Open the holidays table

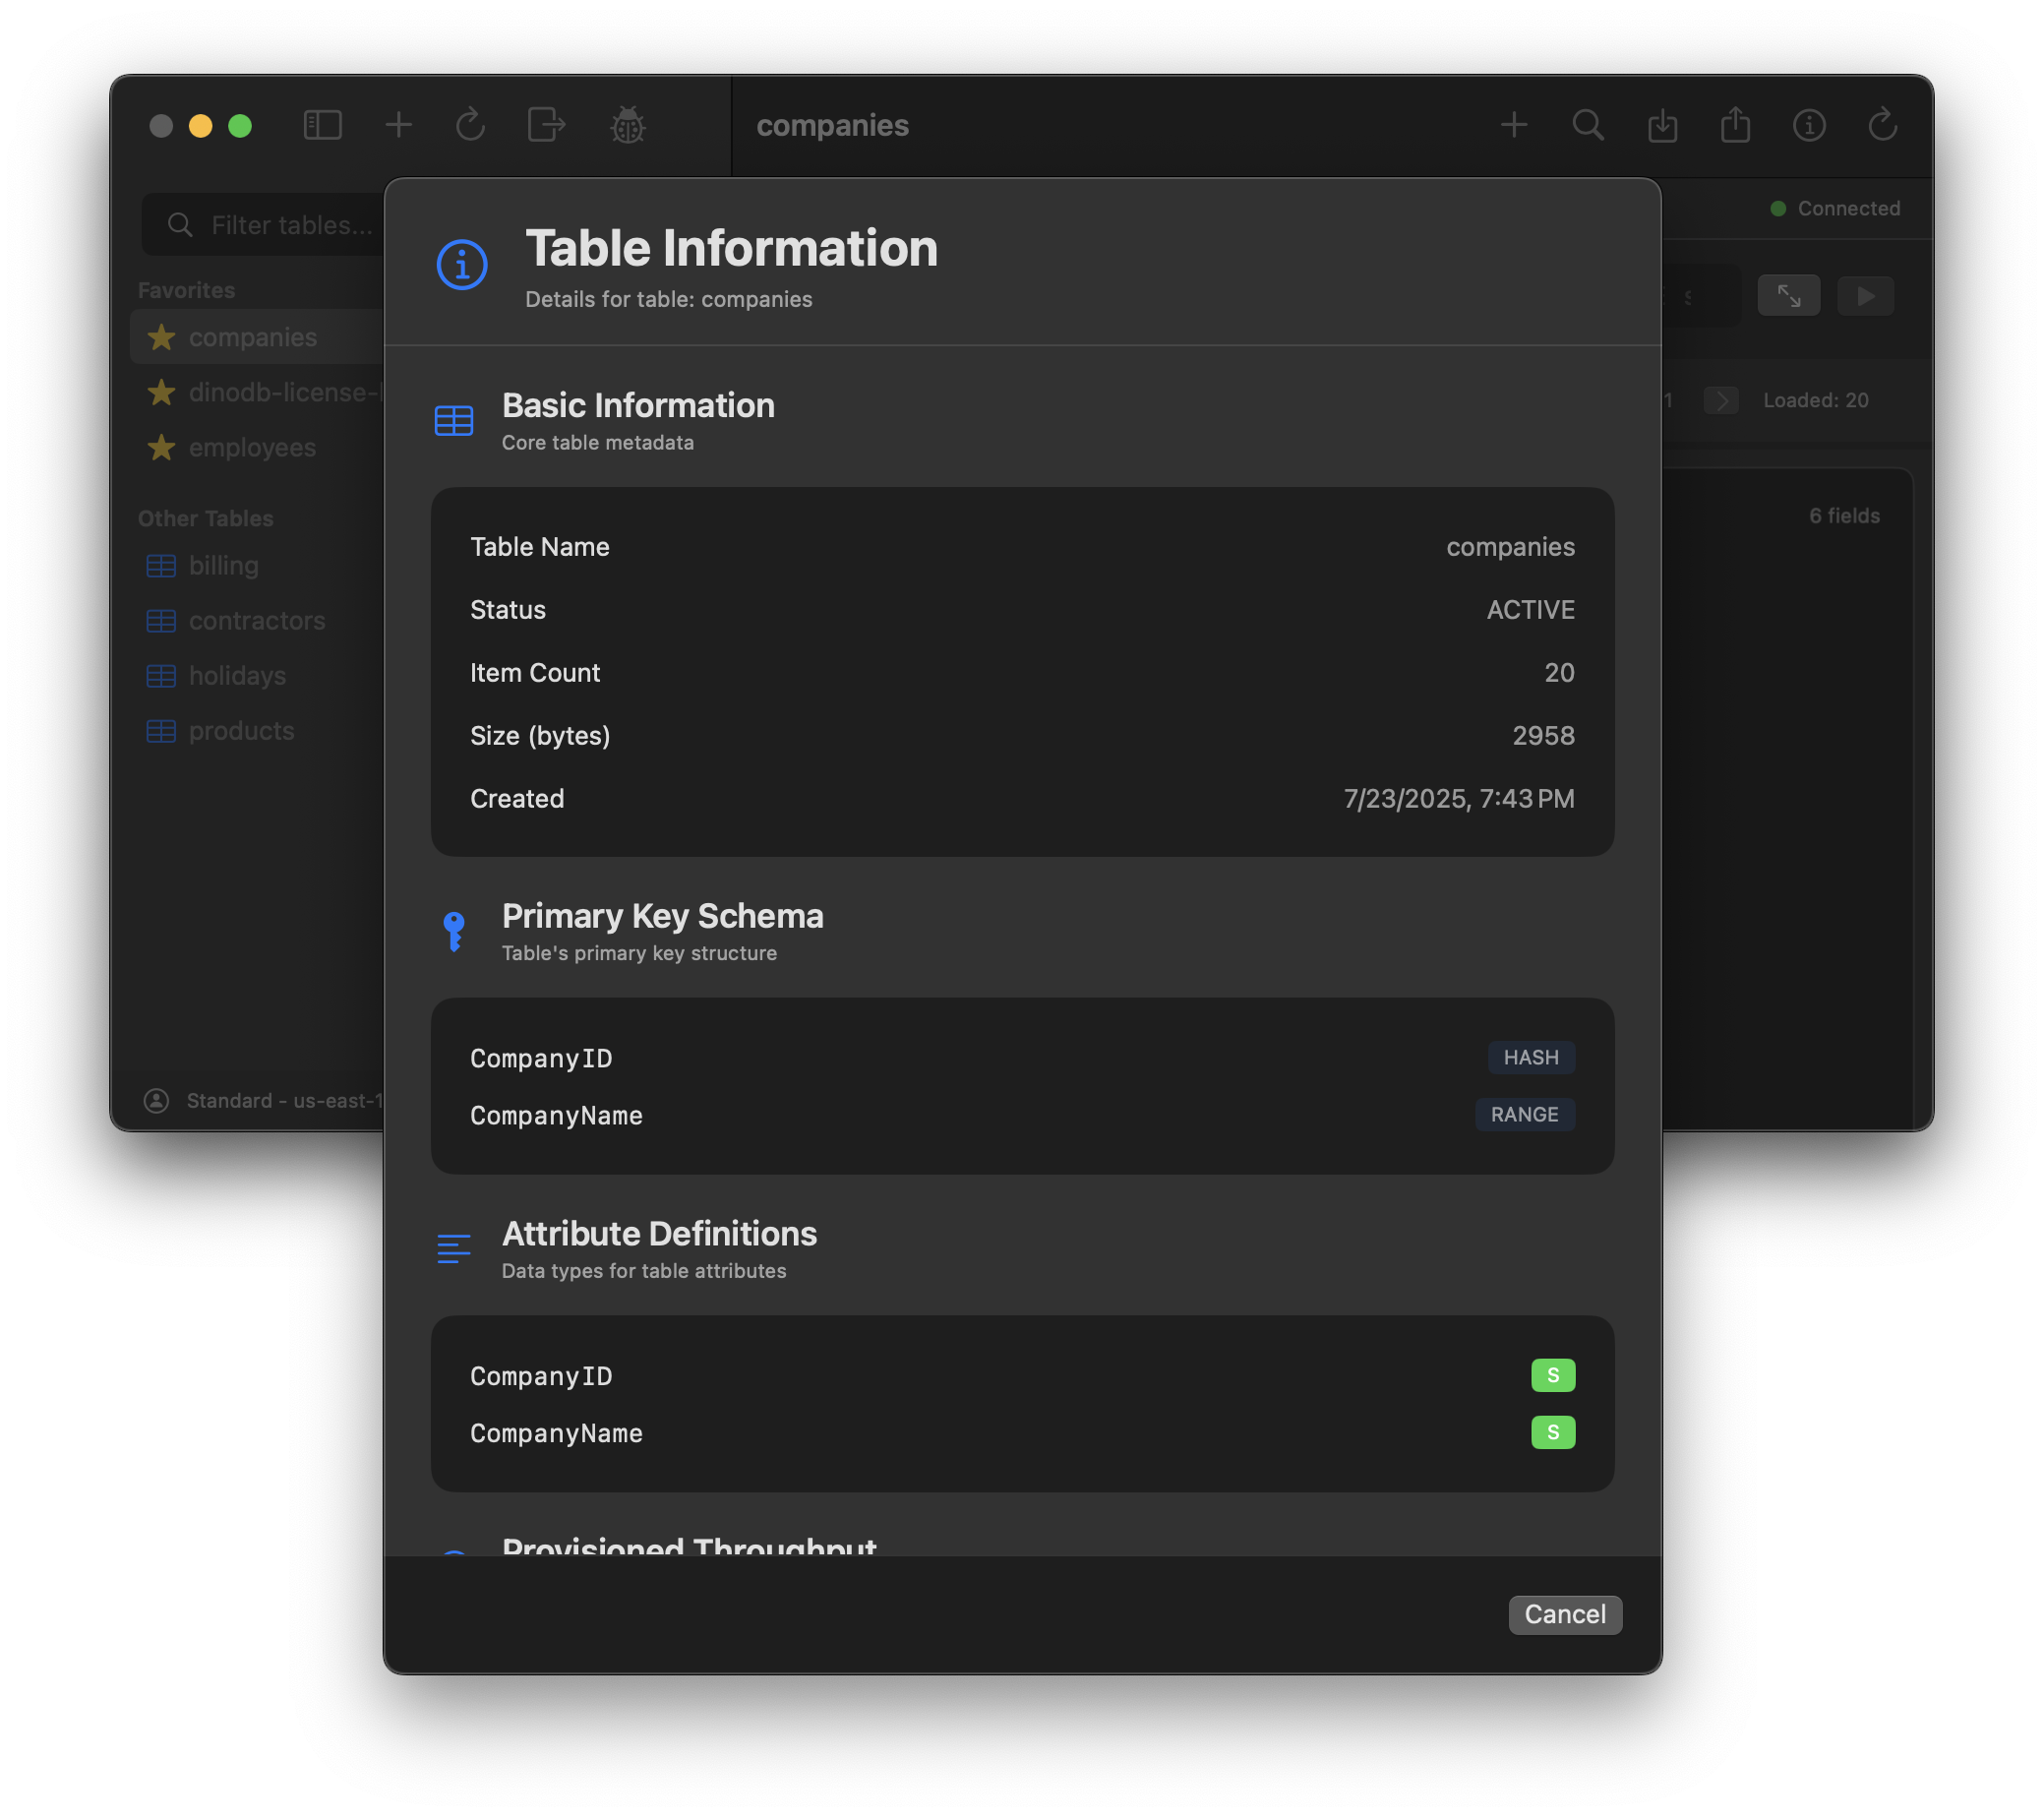(258, 675)
